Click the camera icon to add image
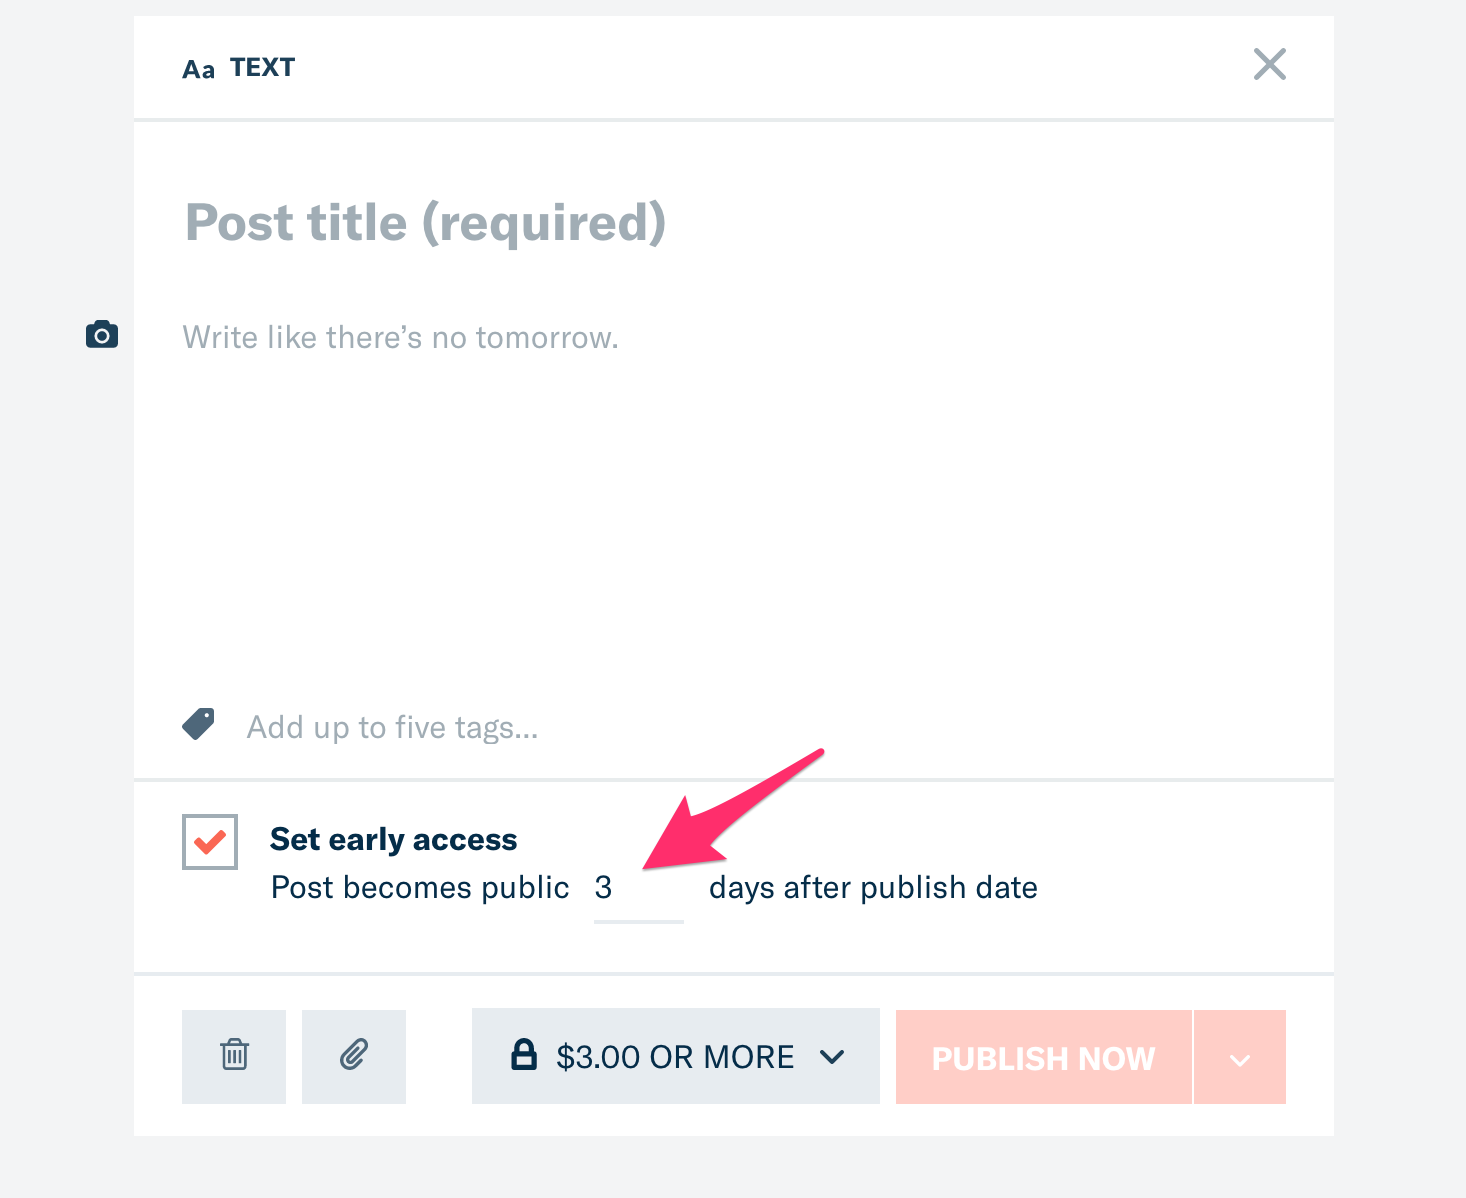This screenshot has height=1198, width=1466. click(x=102, y=335)
